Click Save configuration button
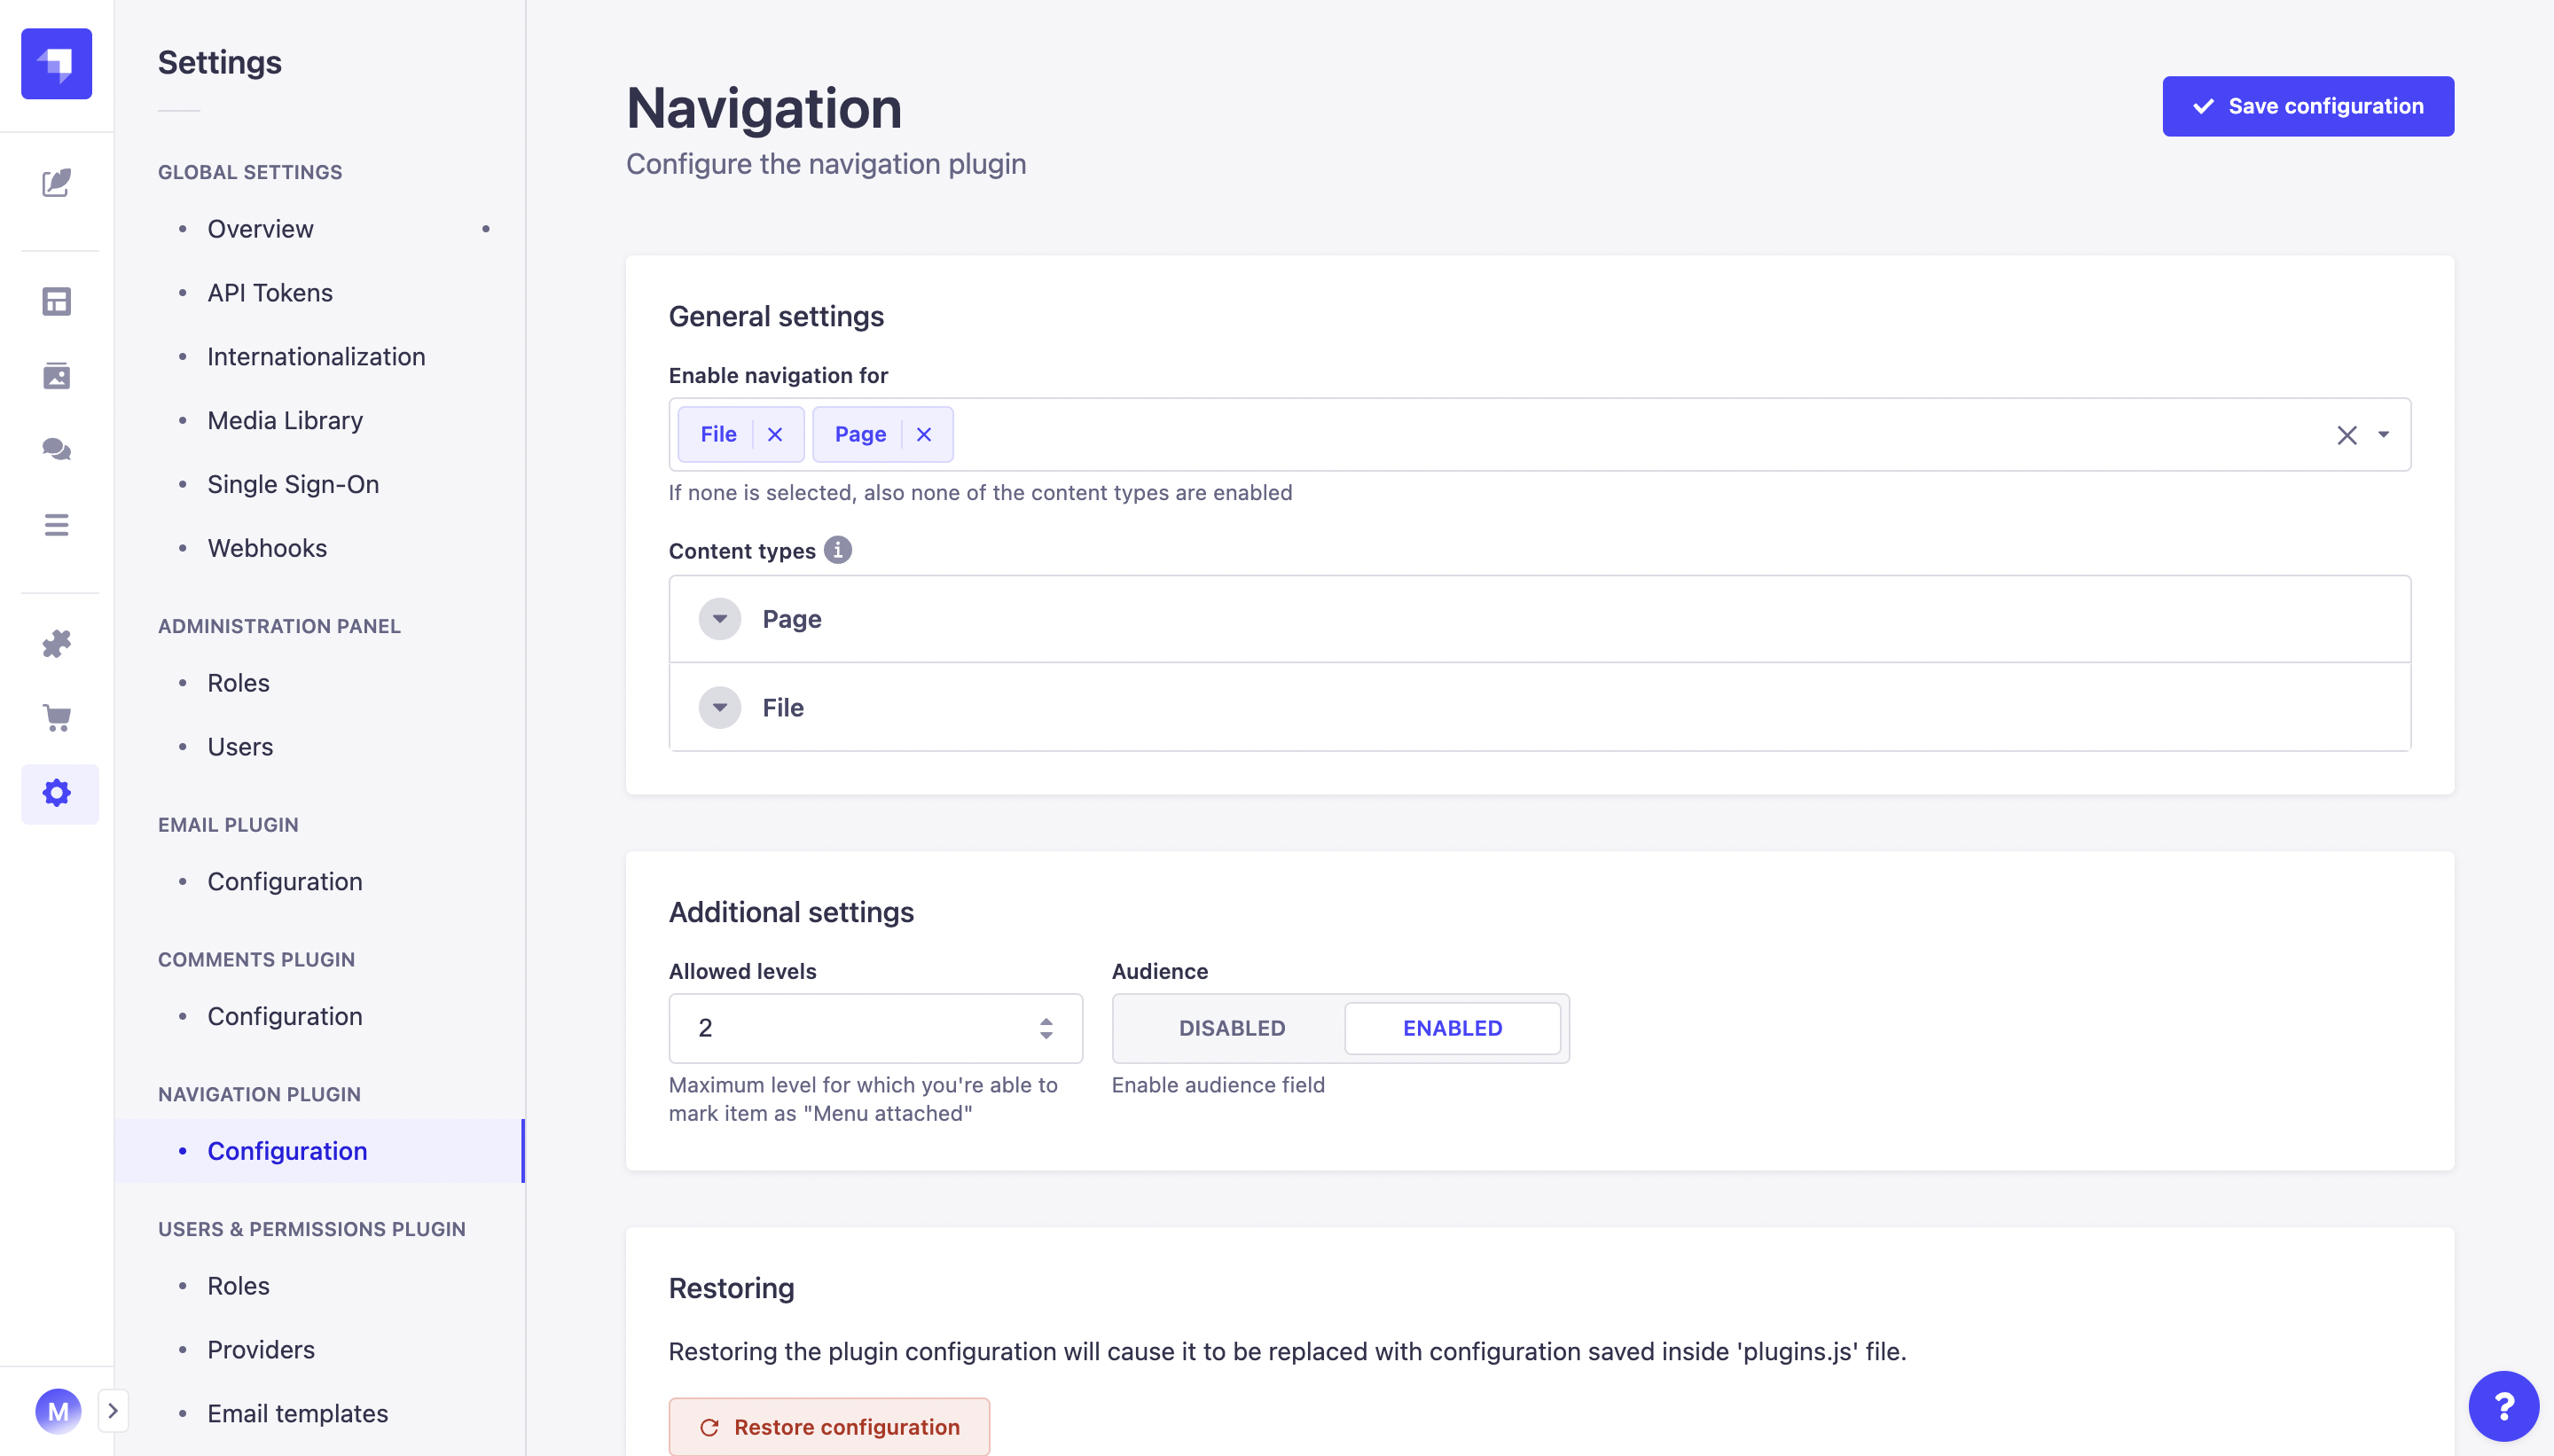Screen dimensions: 2554x1456 (2307, 106)
